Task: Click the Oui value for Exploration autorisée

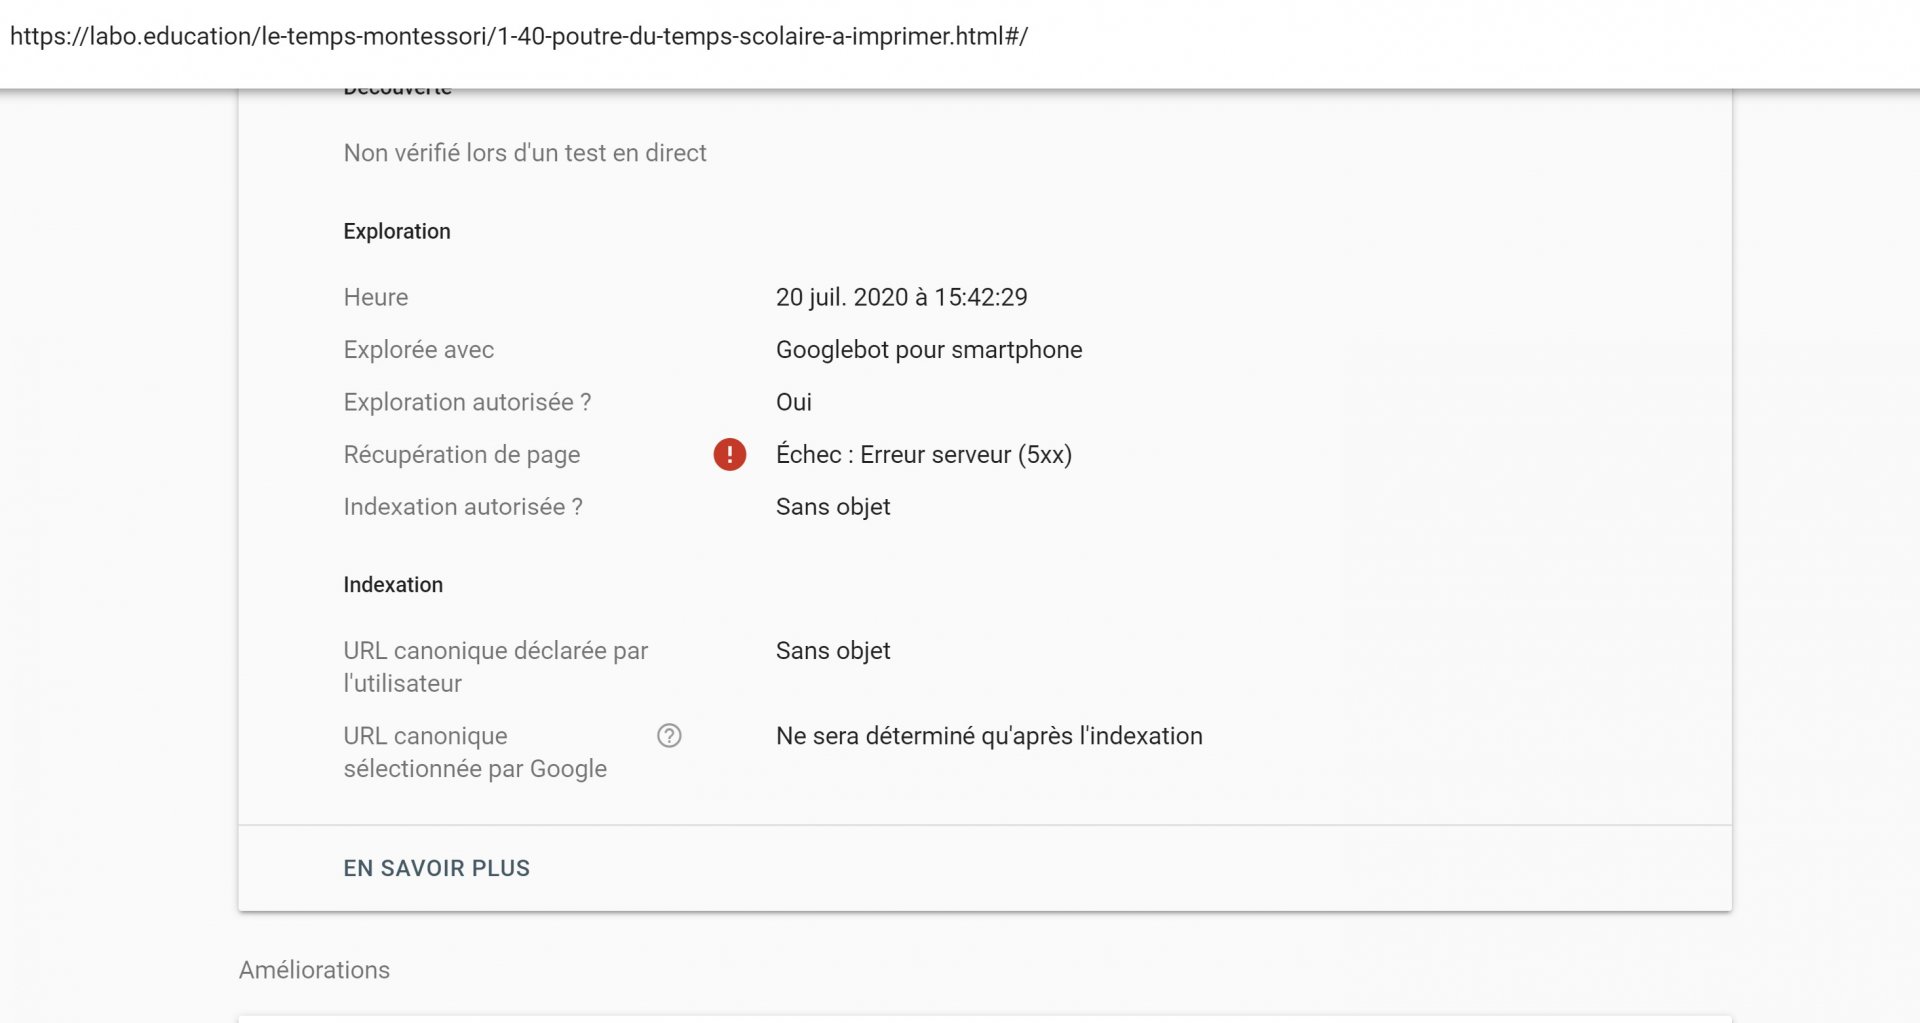Action: click(x=794, y=402)
